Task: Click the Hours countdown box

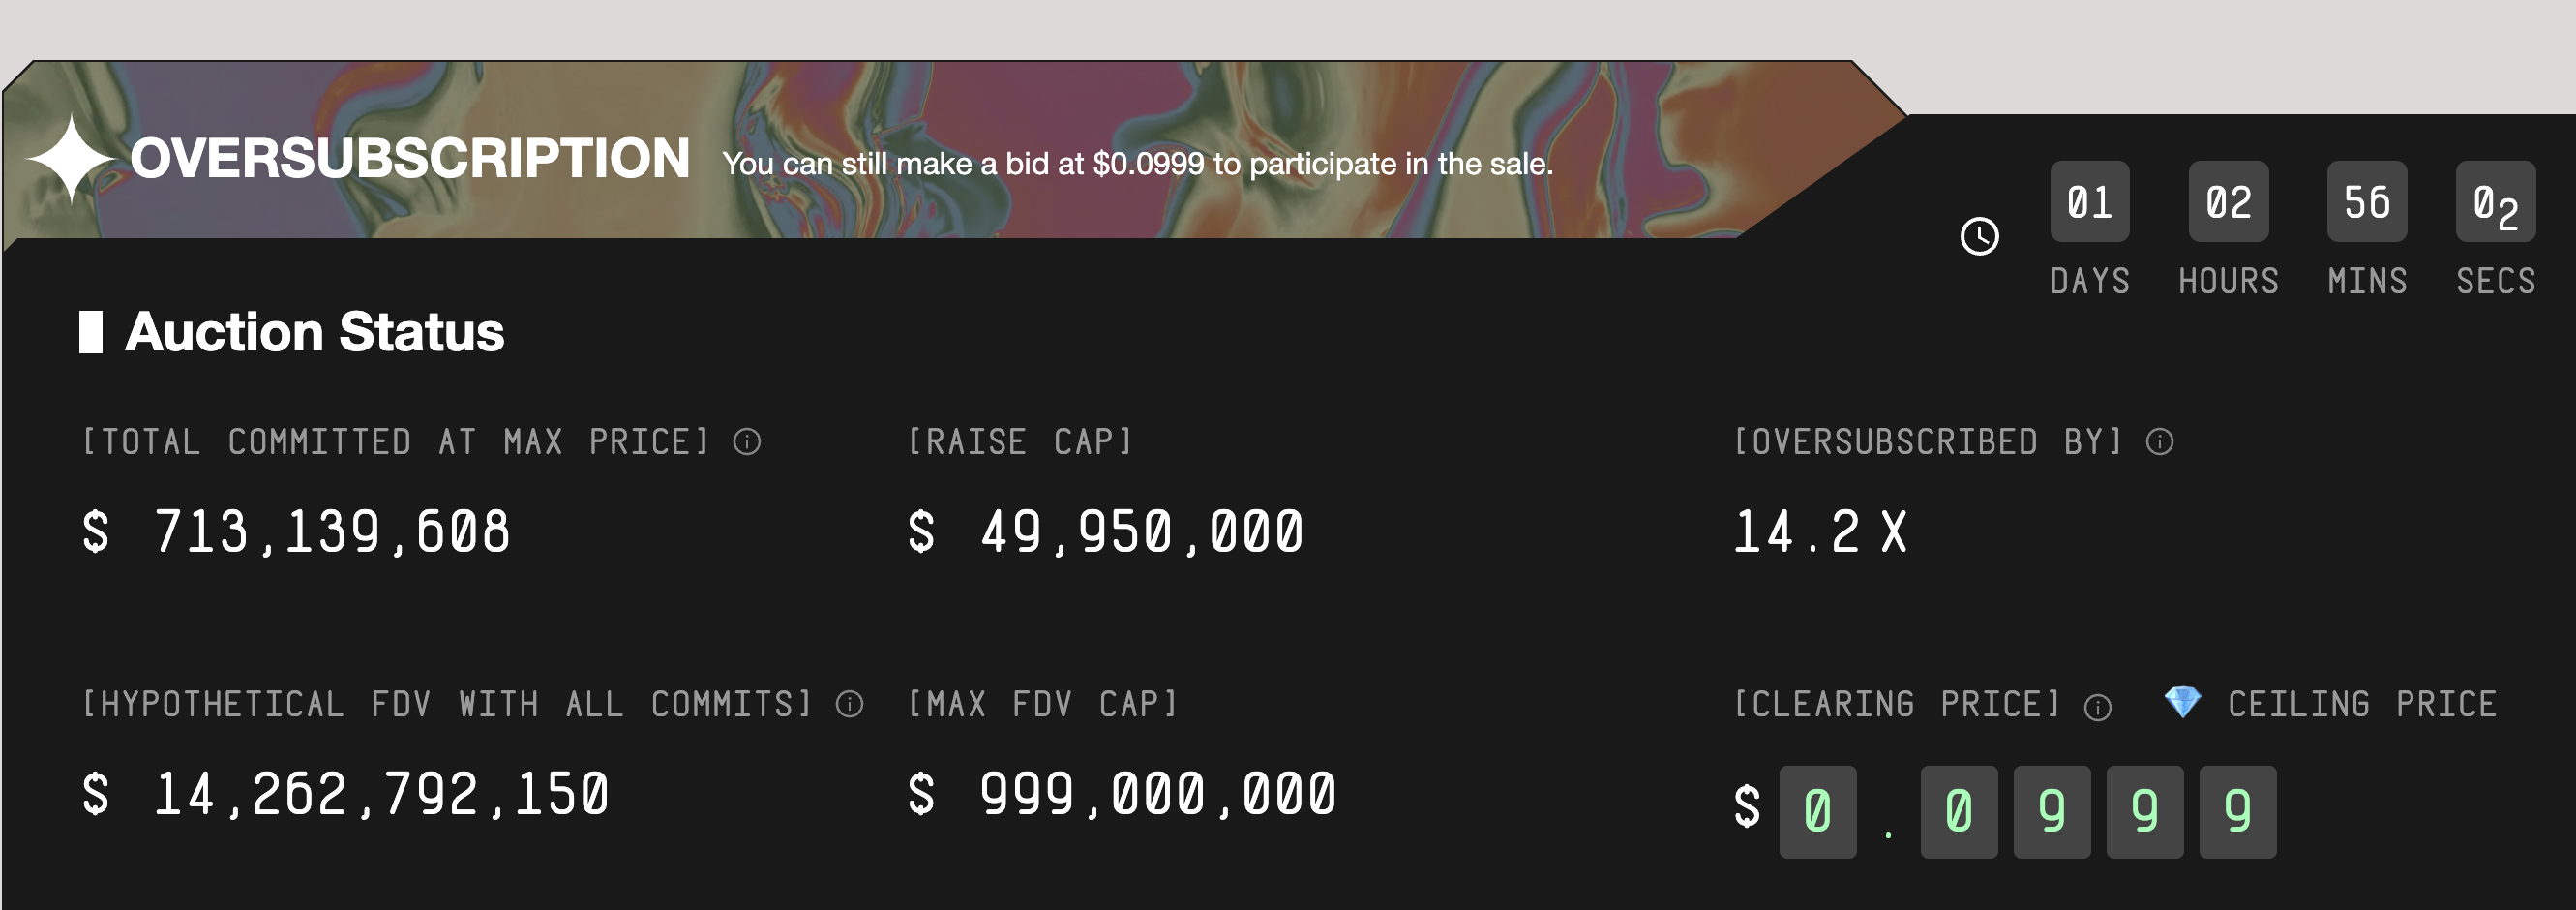Action: click(2228, 202)
